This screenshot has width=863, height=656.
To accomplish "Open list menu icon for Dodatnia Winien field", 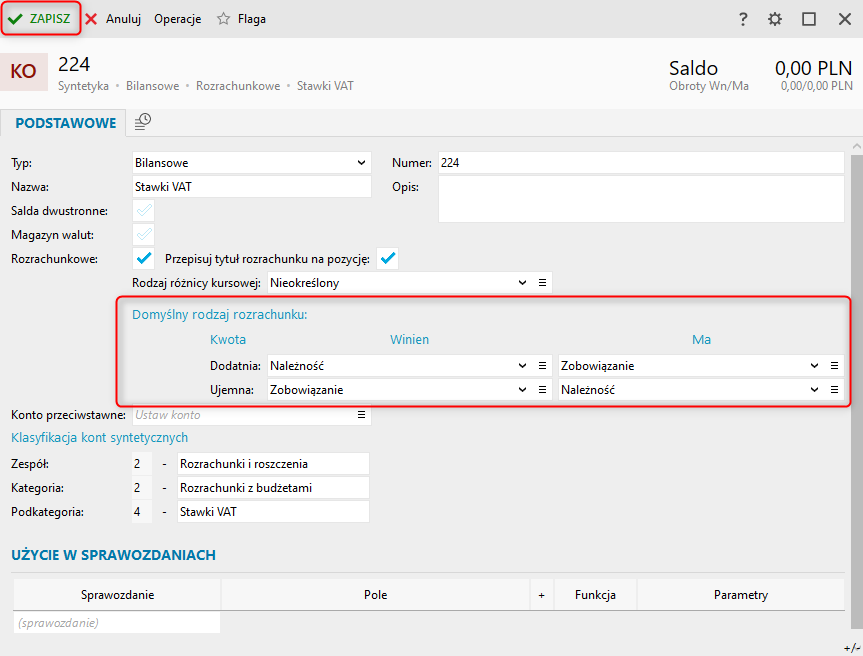I will 542,365.
